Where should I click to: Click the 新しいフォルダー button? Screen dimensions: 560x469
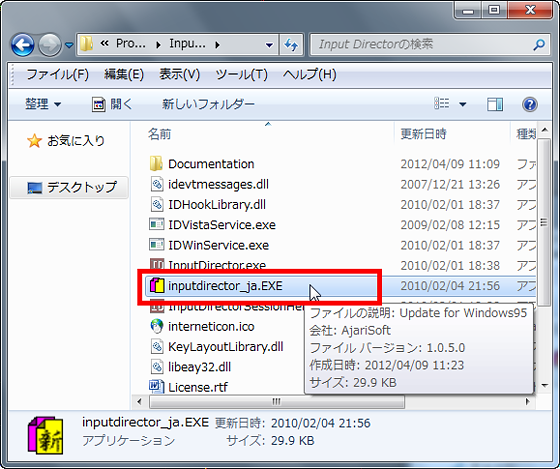coord(208,104)
